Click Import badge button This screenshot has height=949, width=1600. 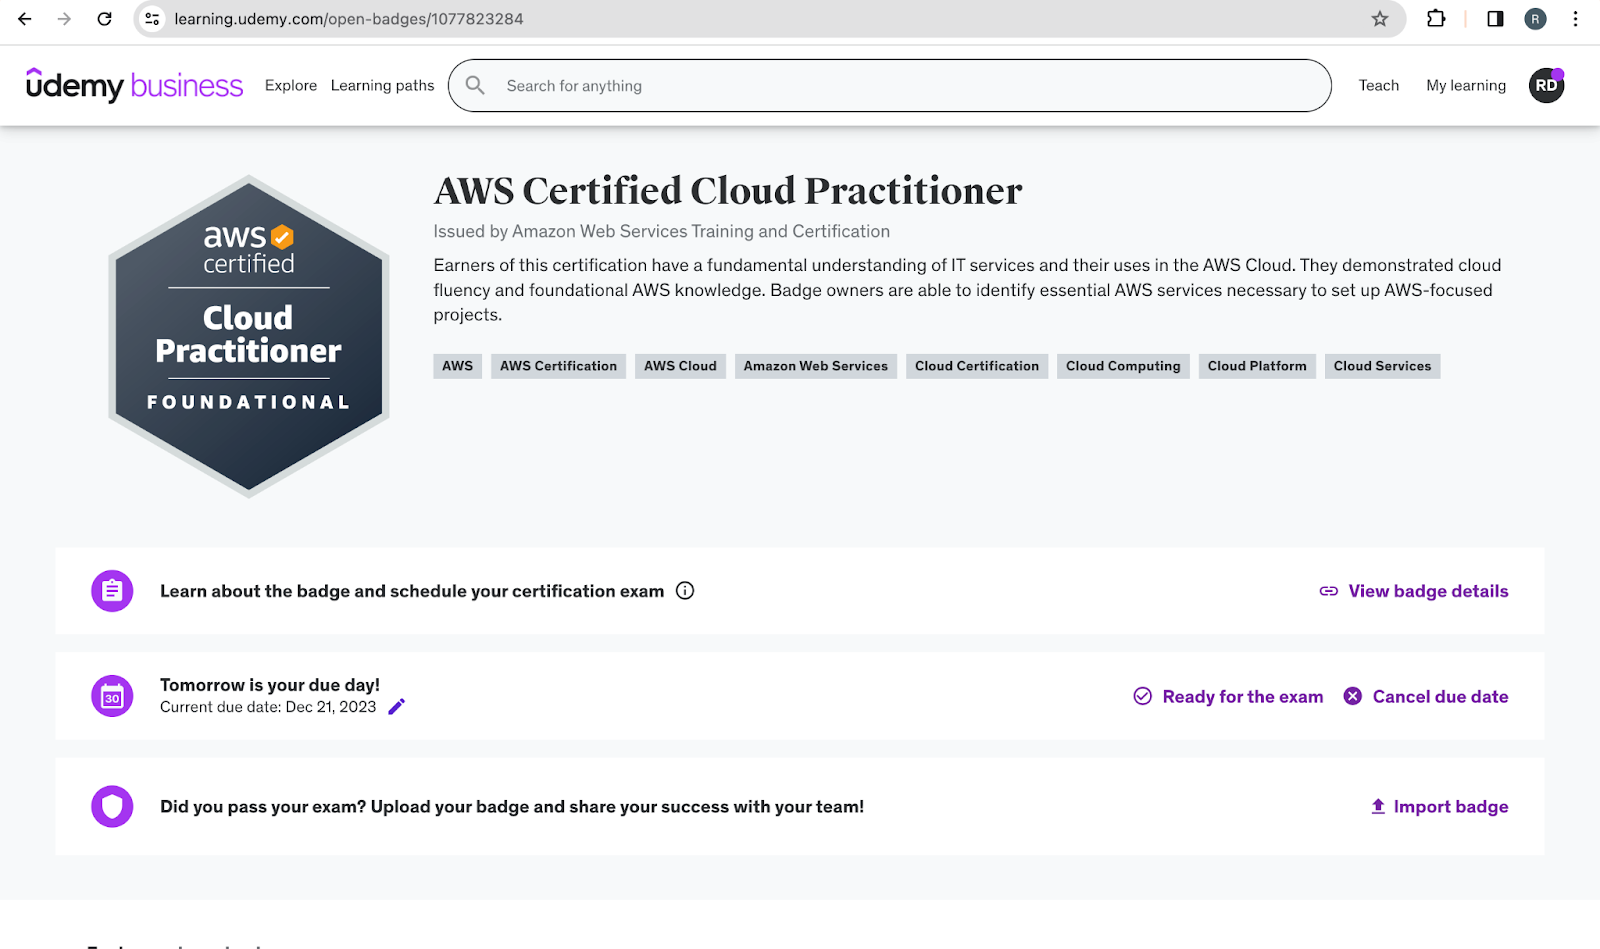click(1439, 807)
